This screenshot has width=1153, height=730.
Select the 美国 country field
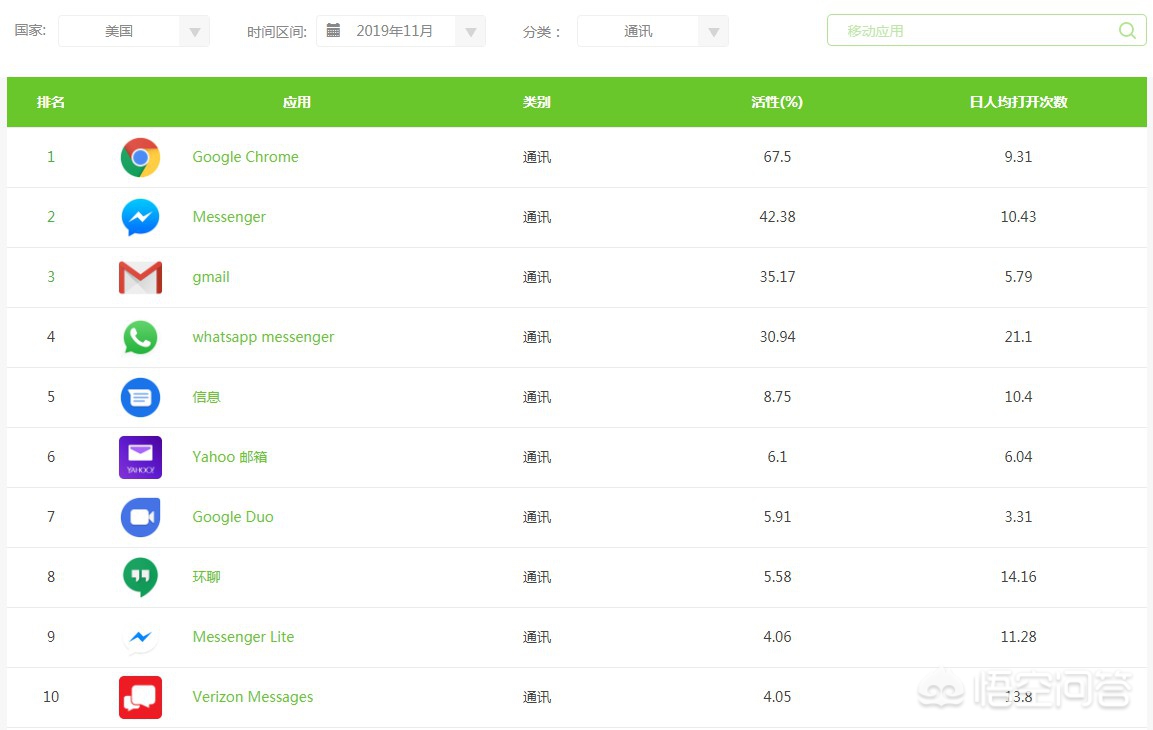point(134,32)
